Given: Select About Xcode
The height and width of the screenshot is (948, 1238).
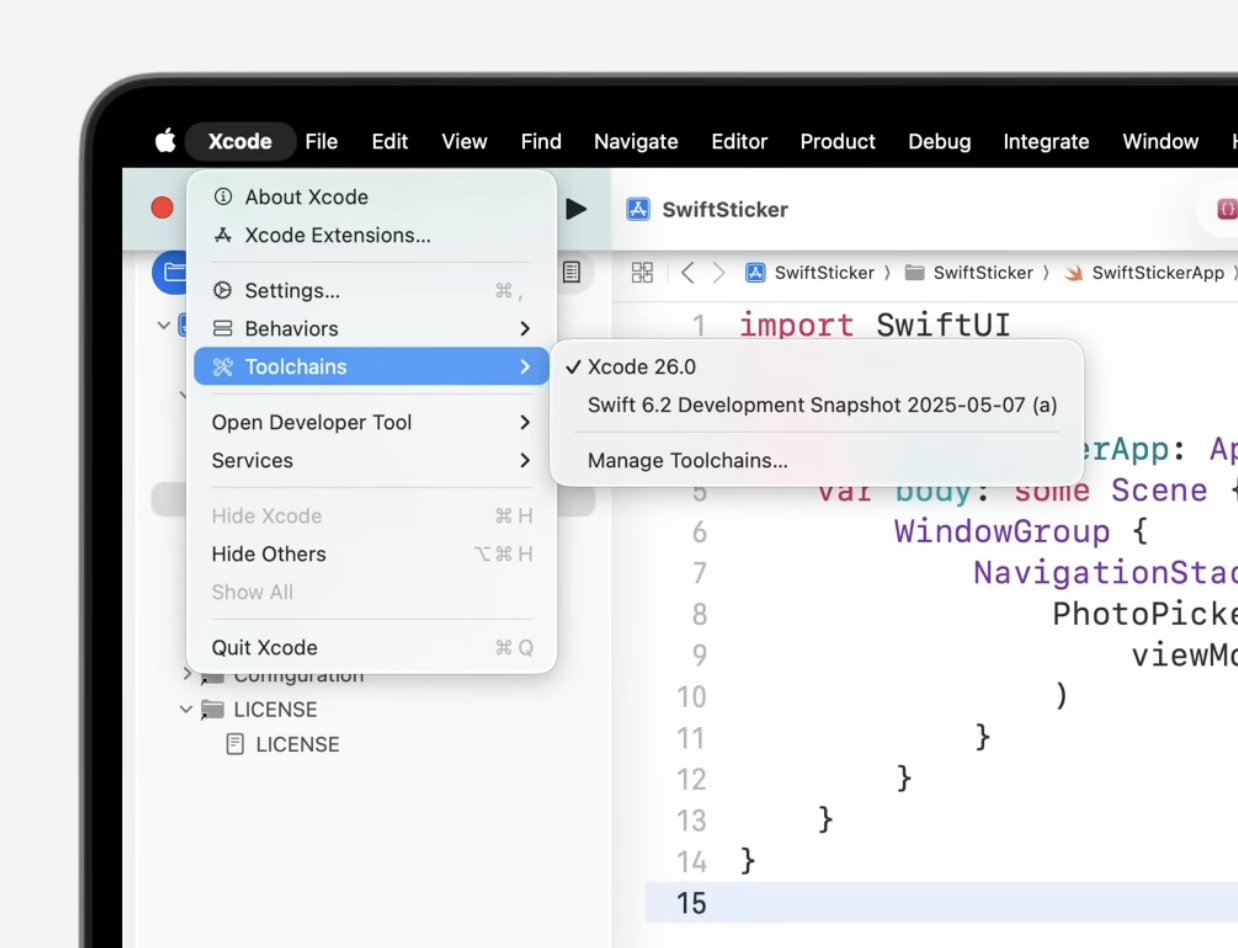Looking at the screenshot, I should (371, 197).
